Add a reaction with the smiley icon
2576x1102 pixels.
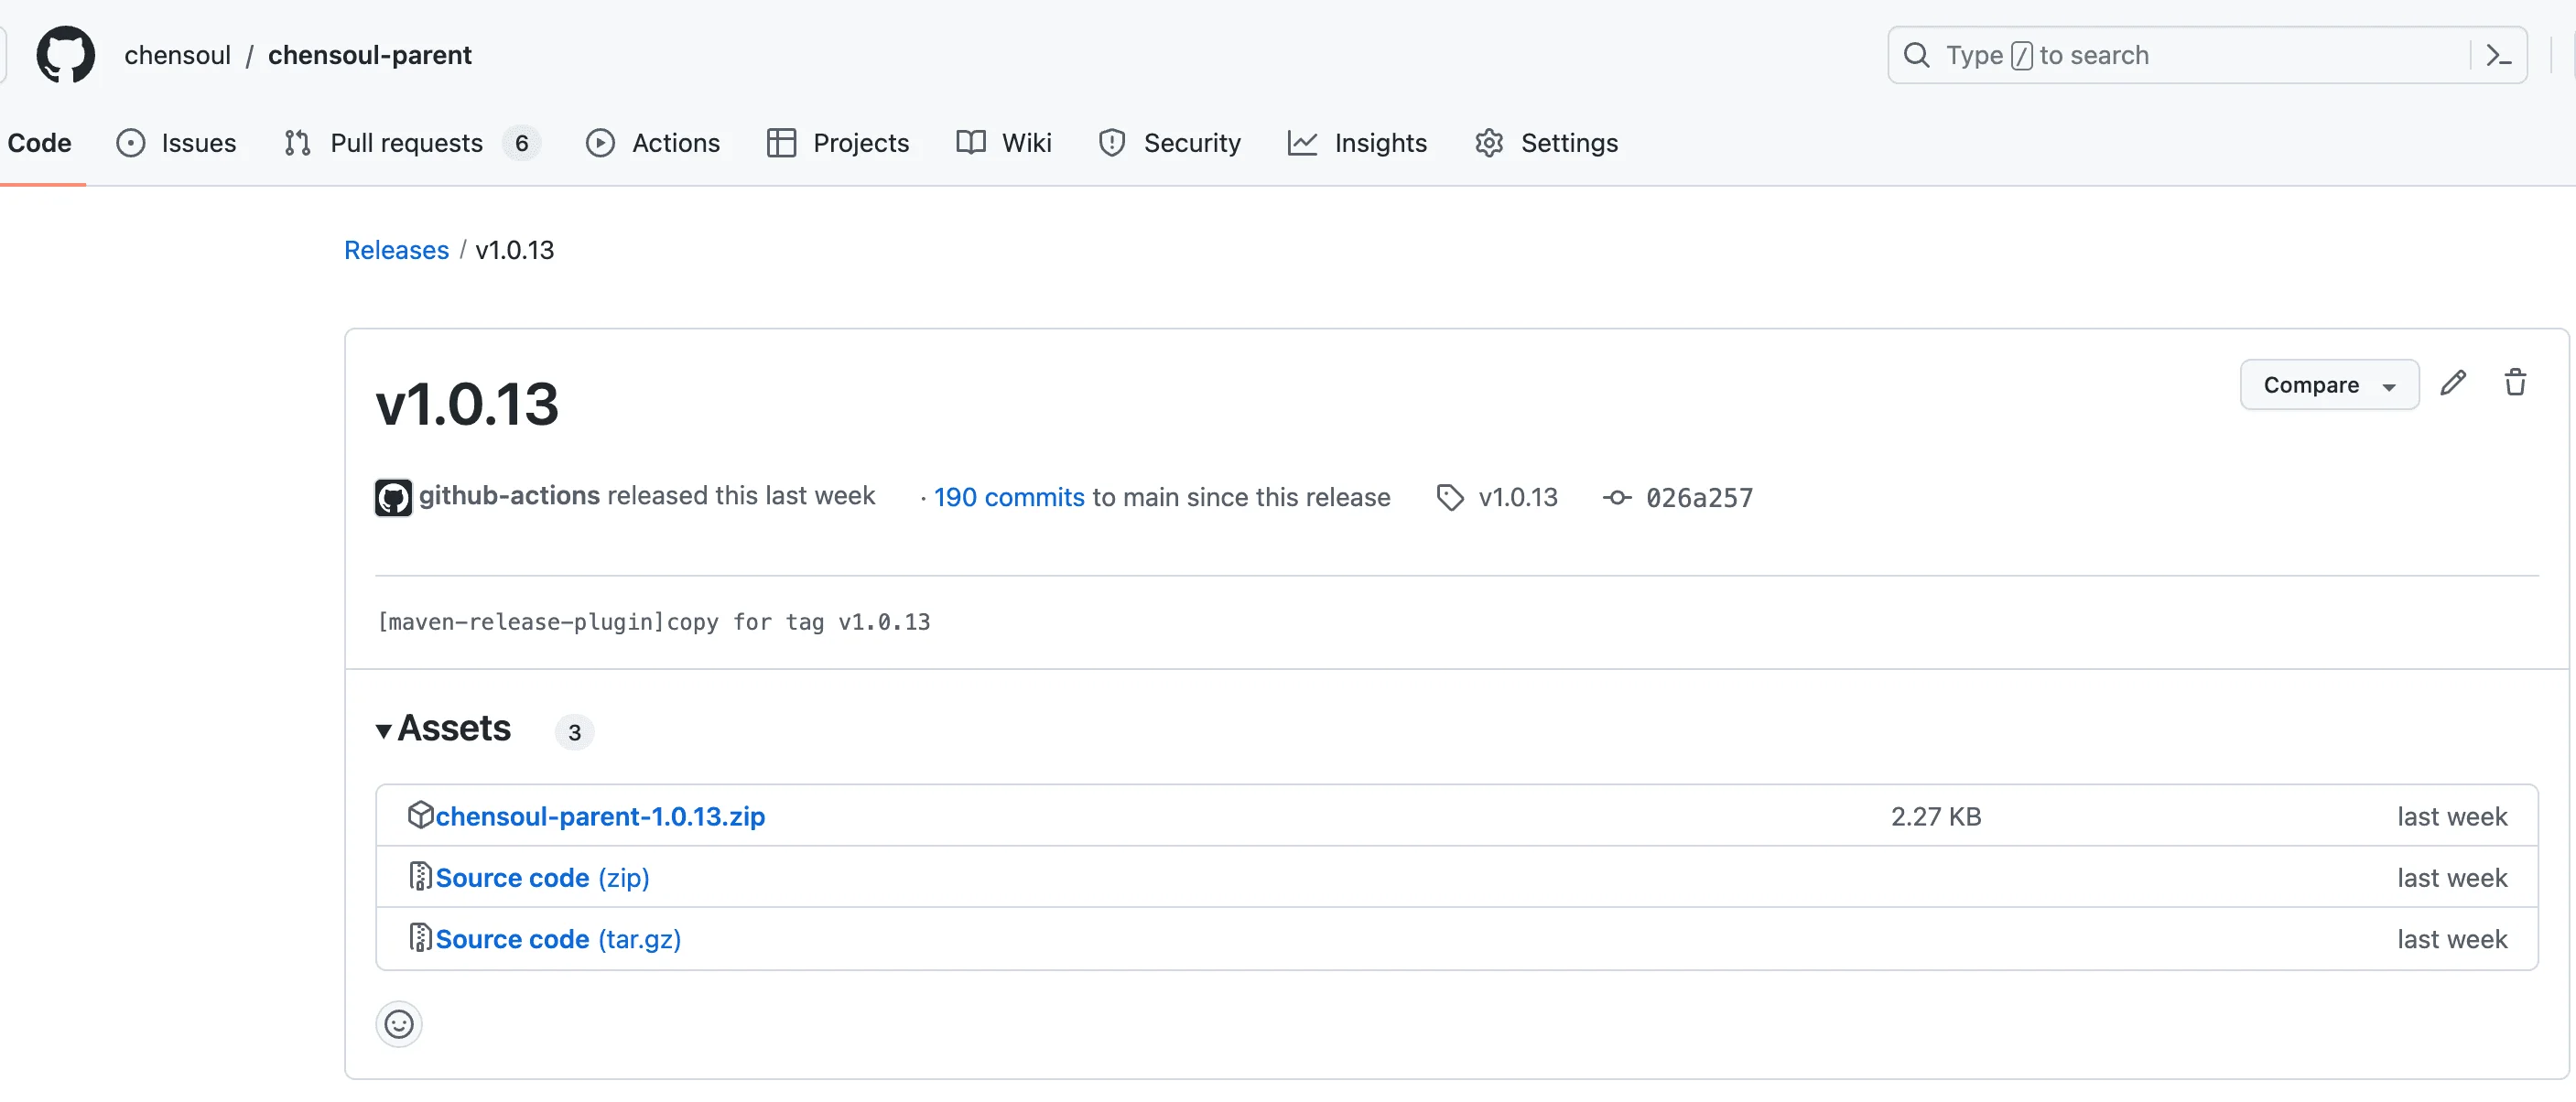[399, 1024]
